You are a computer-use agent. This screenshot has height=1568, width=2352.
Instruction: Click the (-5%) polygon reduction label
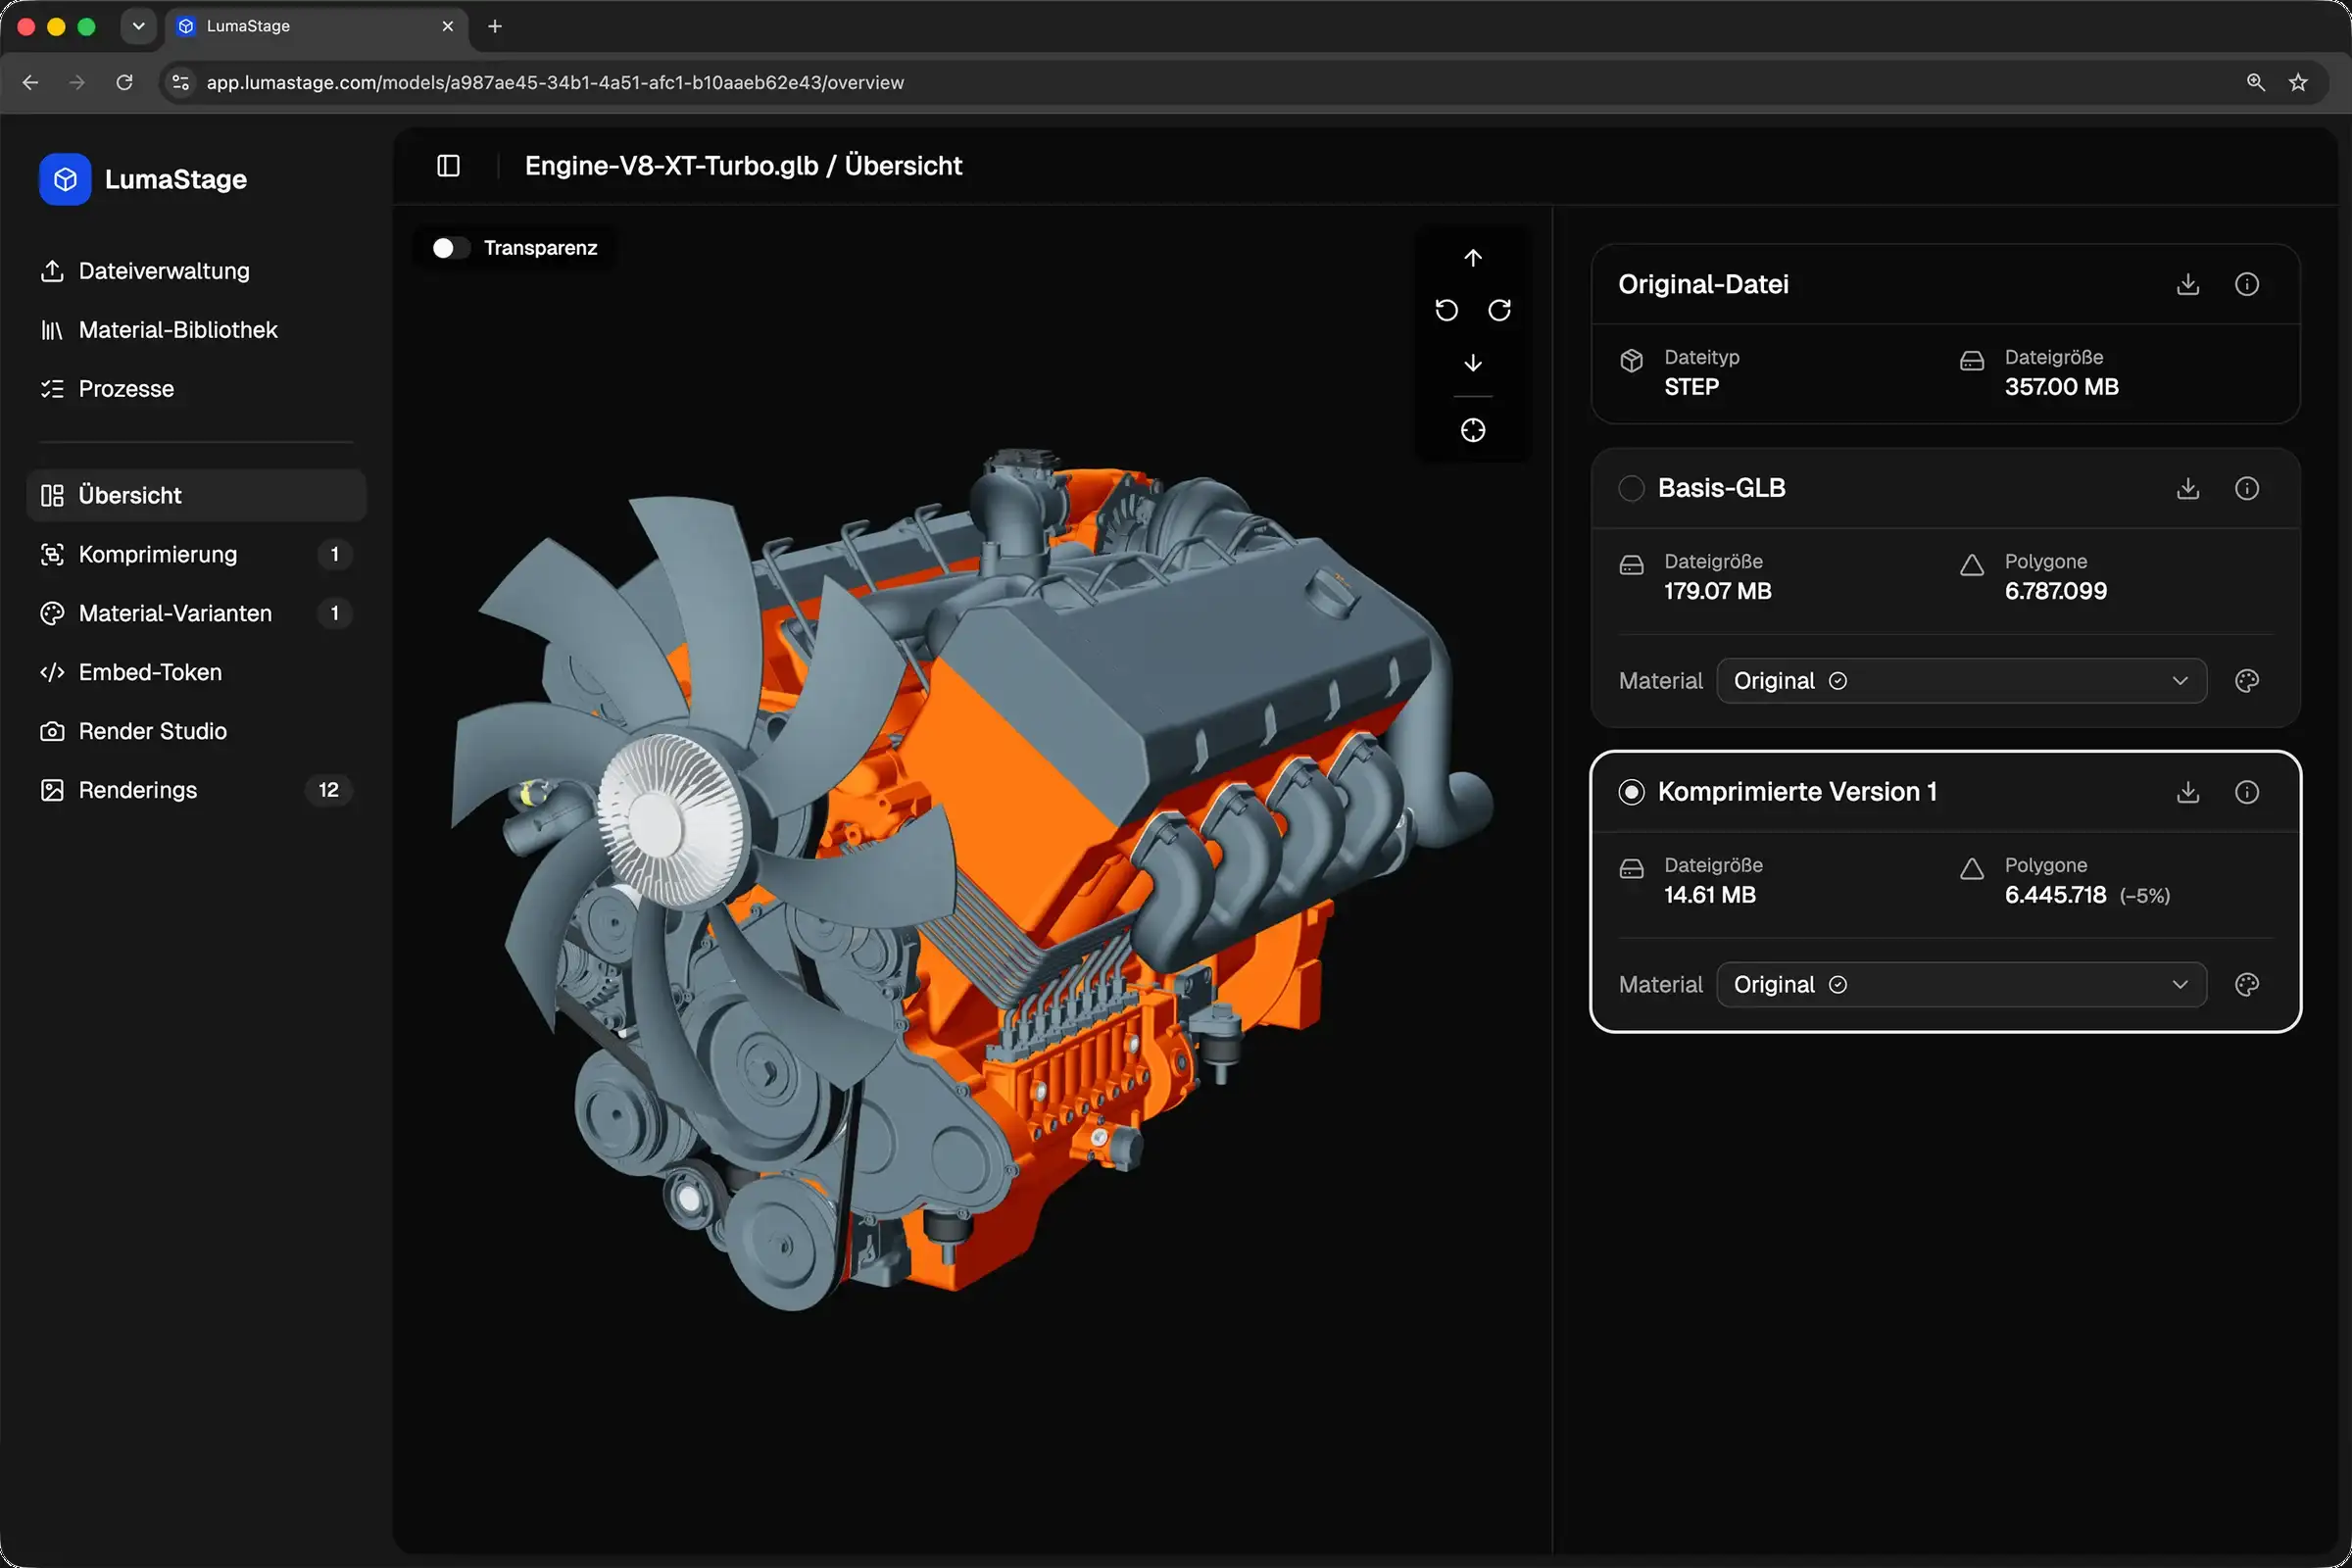point(2144,896)
